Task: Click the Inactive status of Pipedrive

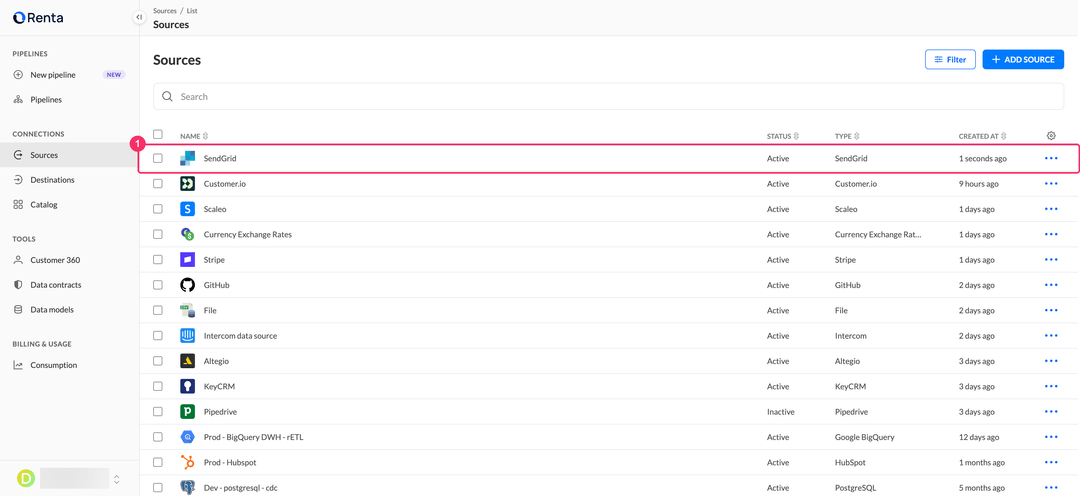Action: (x=780, y=411)
